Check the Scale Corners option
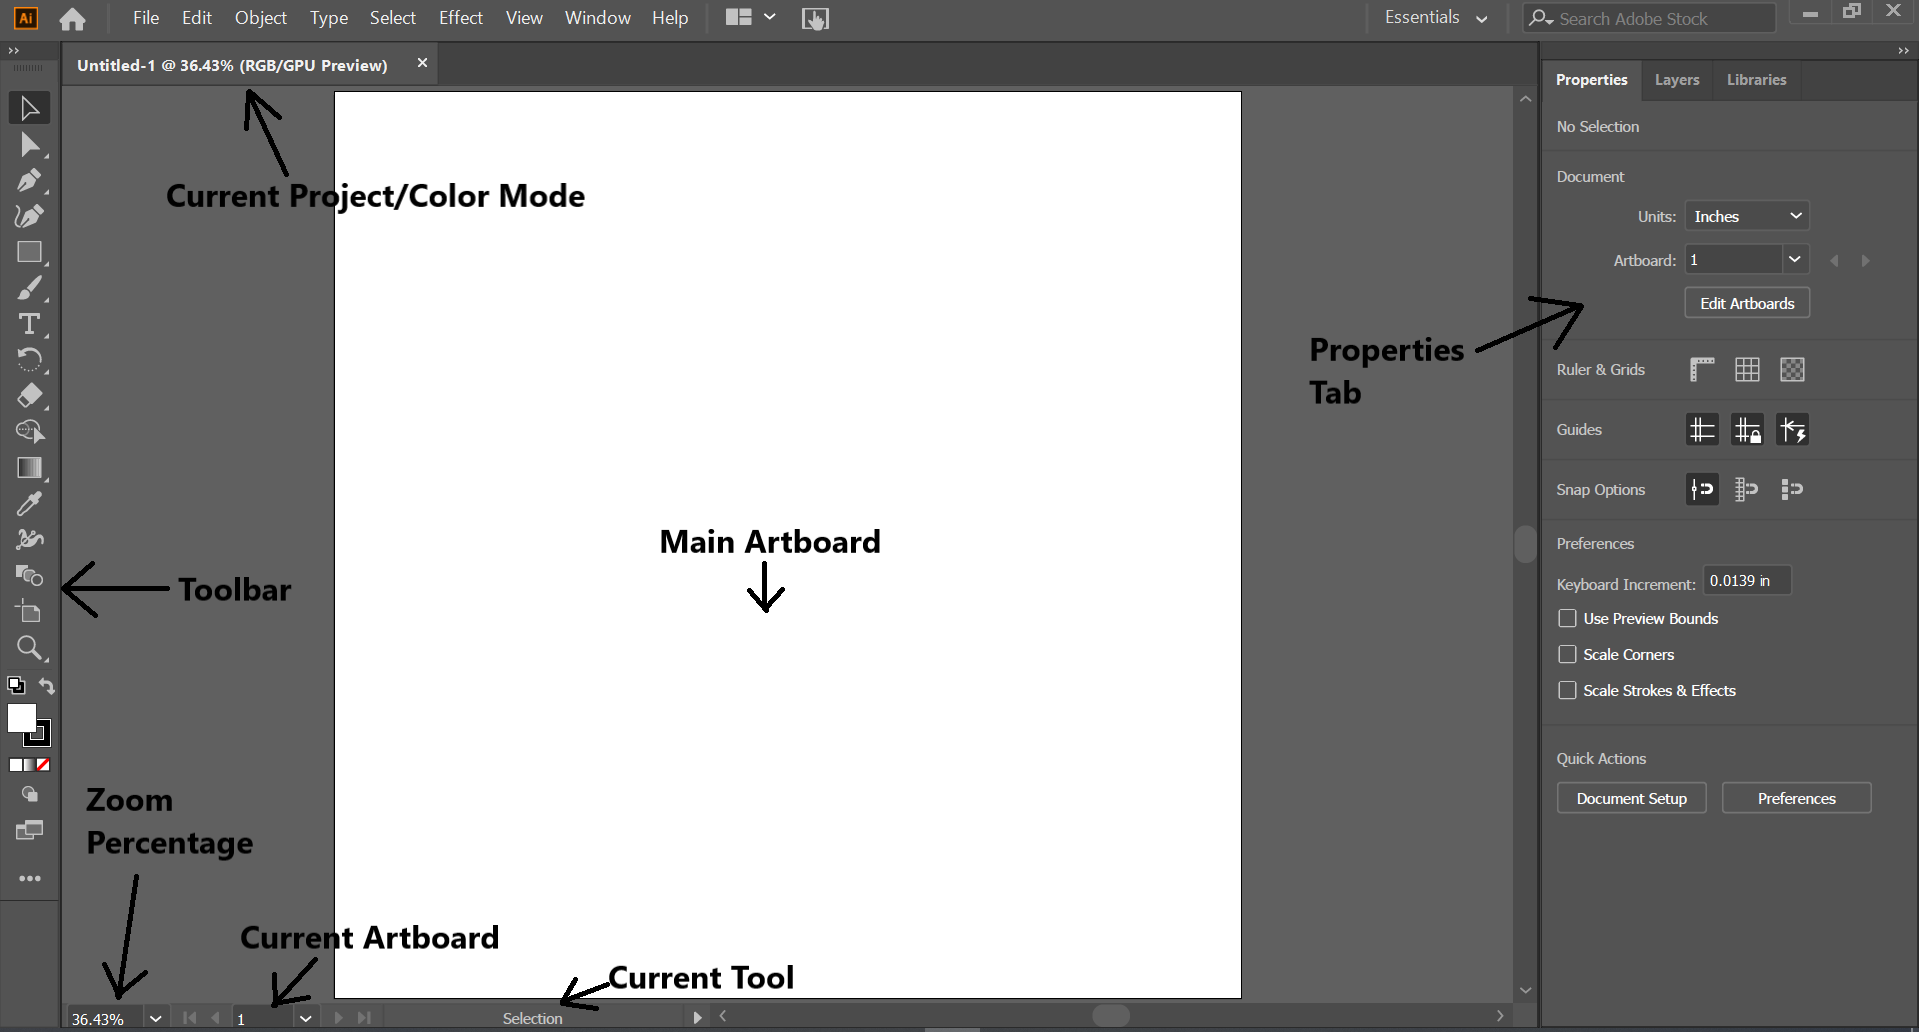This screenshot has width=1919, height=1032. pos(1567,655)
